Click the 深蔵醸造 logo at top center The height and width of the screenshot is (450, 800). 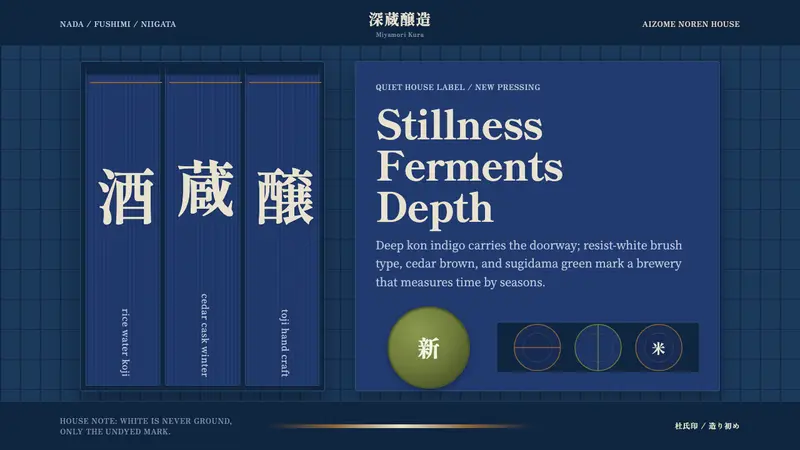(x=399, y=19)
